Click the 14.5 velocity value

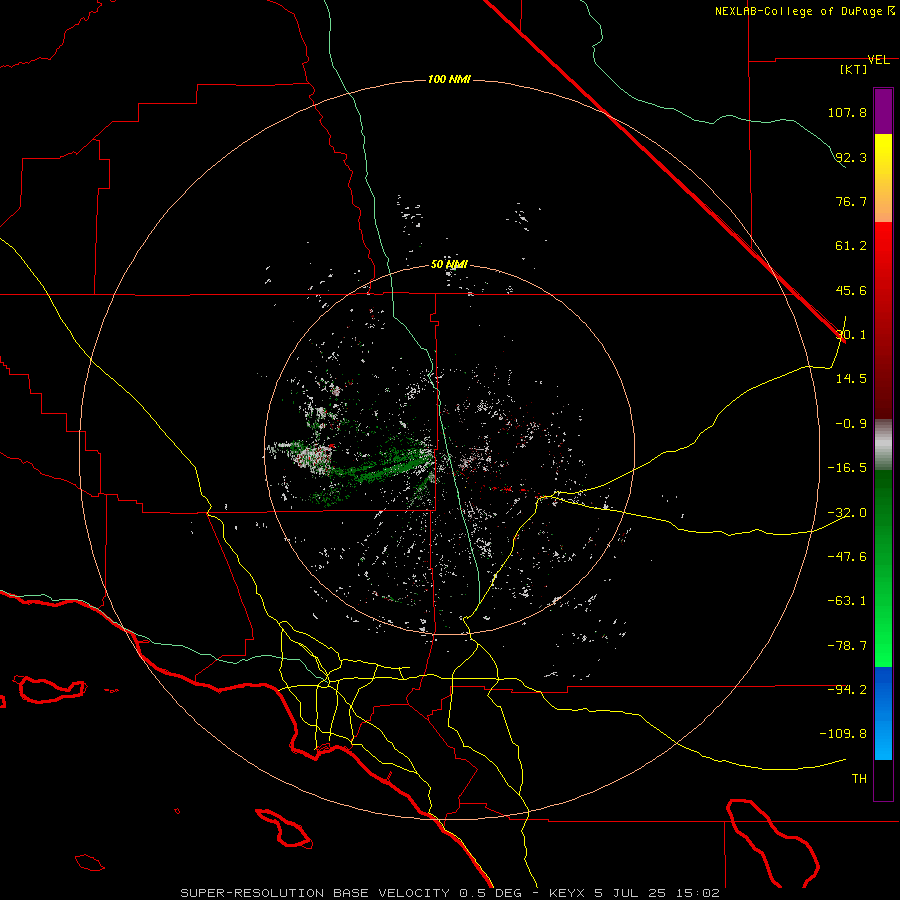(x=851, y=379)
